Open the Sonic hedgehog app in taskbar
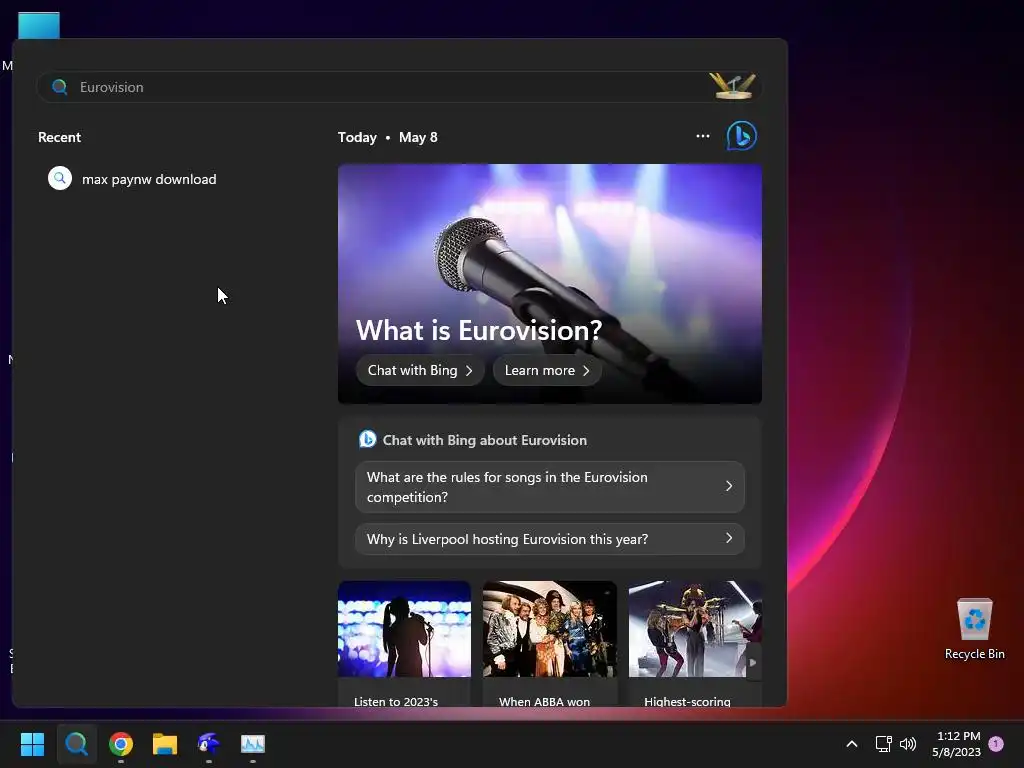The width and height of the screenshot is (1024, 768). (x=209, y=743)
